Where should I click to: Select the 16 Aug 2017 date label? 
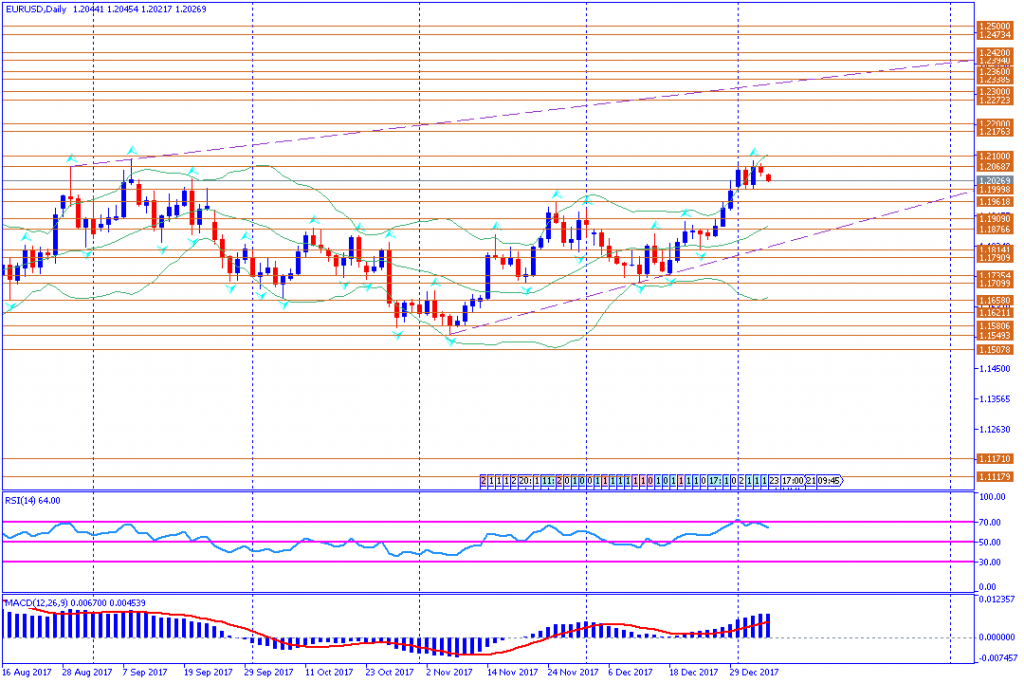point(27,673)
